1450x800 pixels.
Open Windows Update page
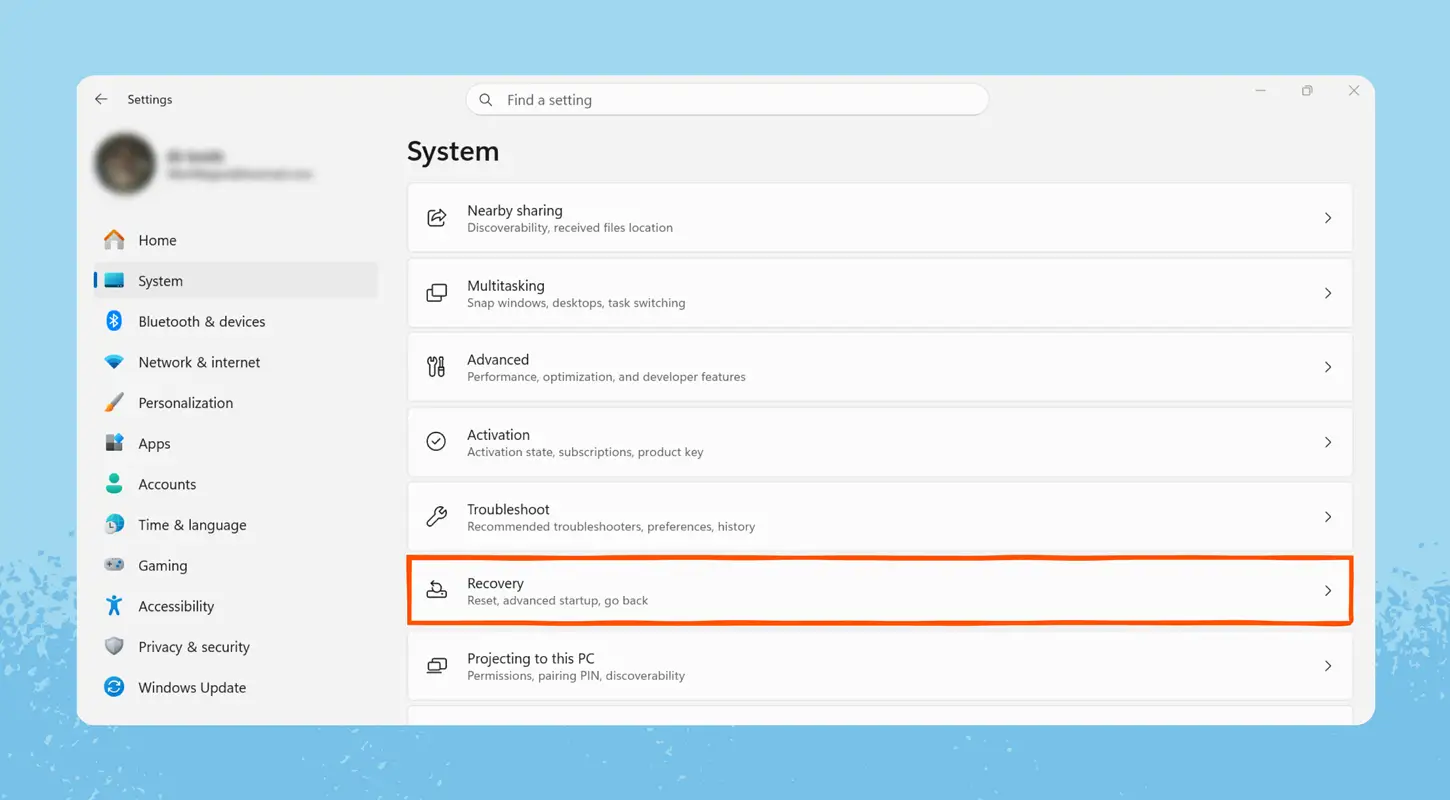[236, 687]
